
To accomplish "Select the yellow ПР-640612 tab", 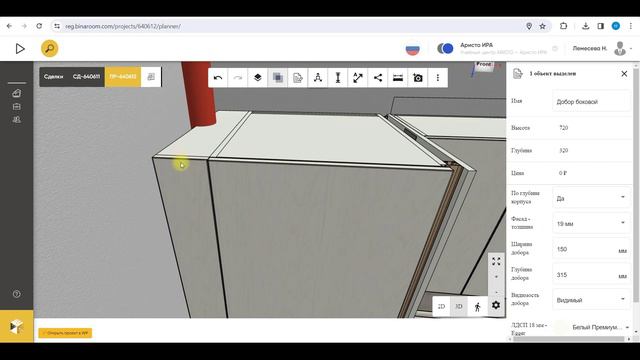I will coord(123,77).
